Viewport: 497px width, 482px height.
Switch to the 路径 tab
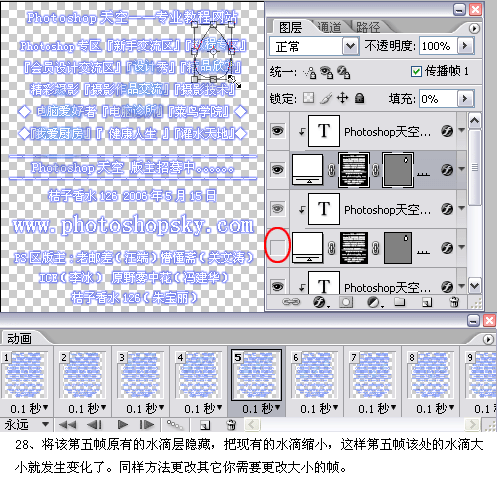[x=368, y=27]
